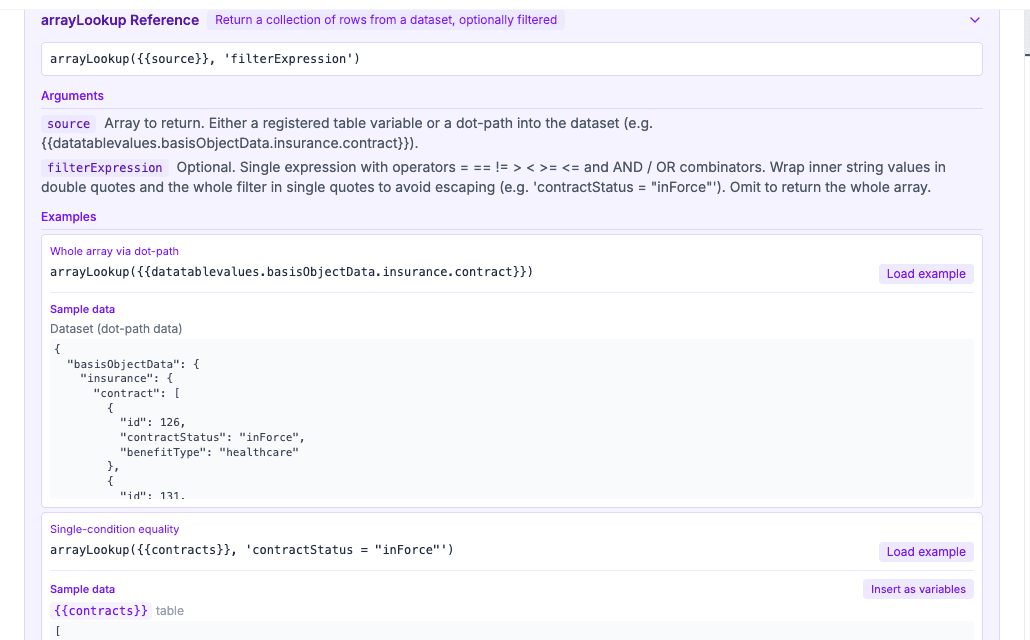Click the dot-path arrayLookup example code
Viewport: 1030px width, 640px height.
point(292,272)
